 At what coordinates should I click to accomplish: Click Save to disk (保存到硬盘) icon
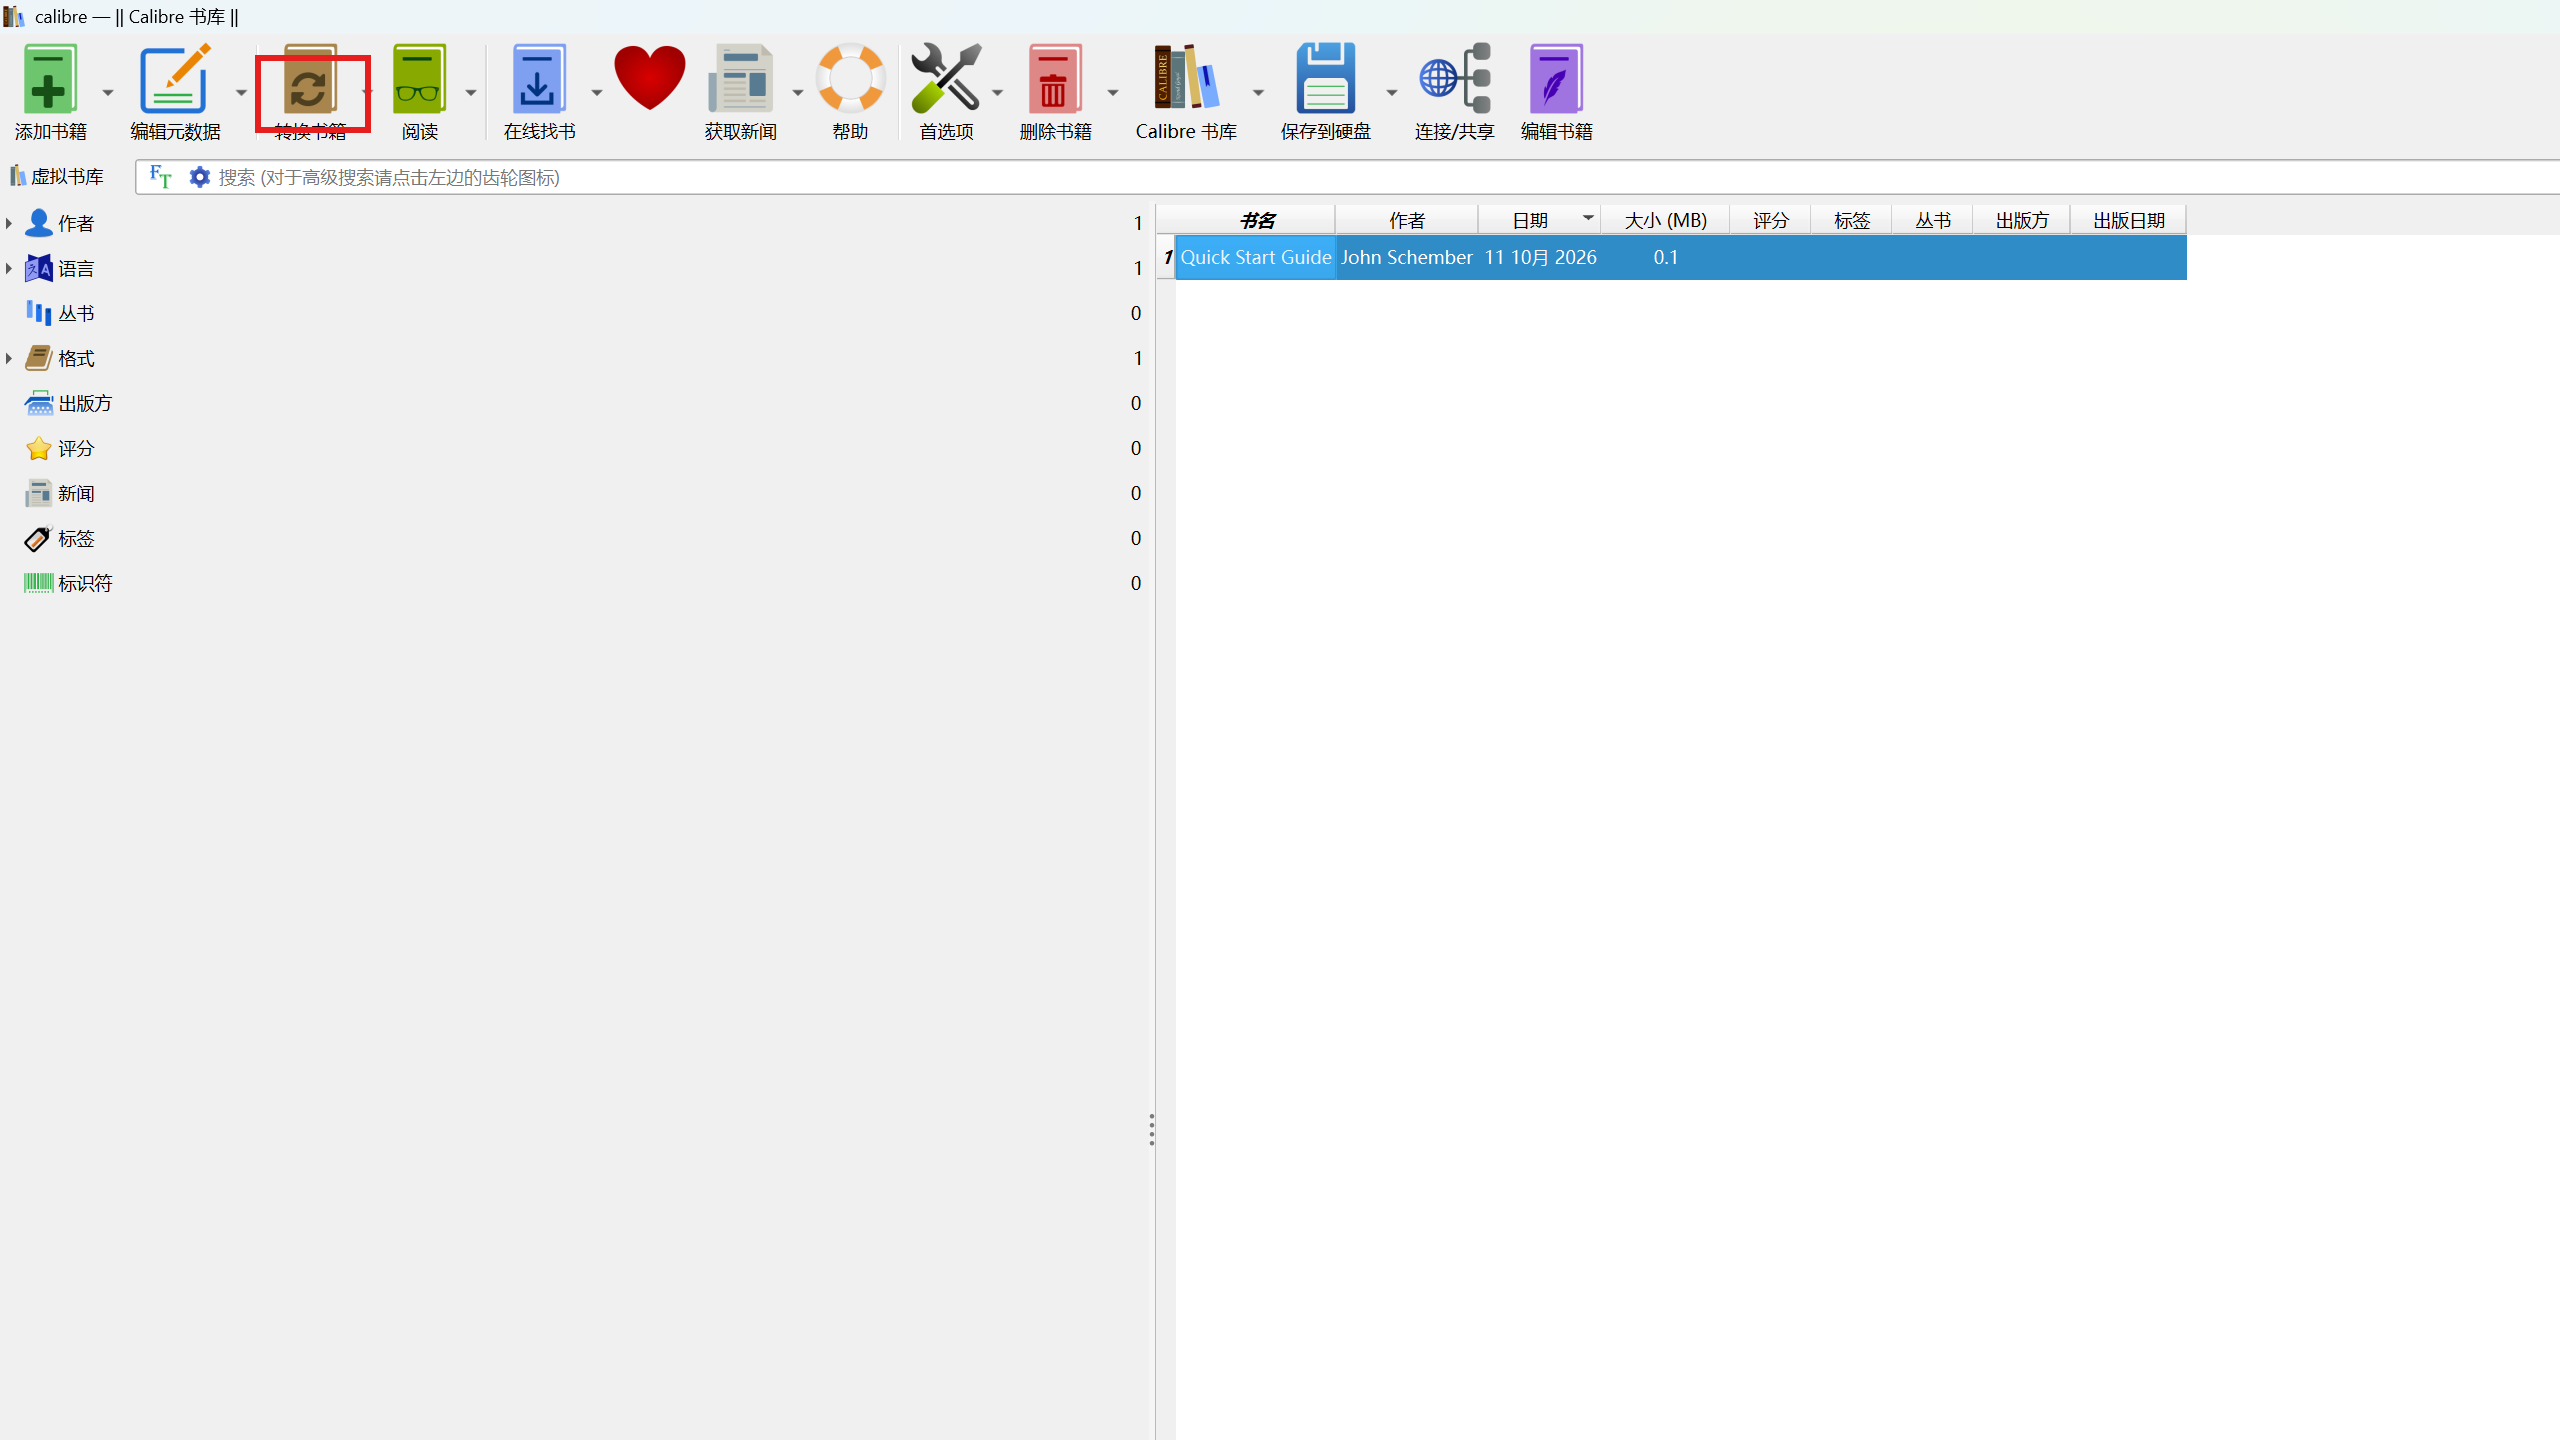tap(1326, 78)
